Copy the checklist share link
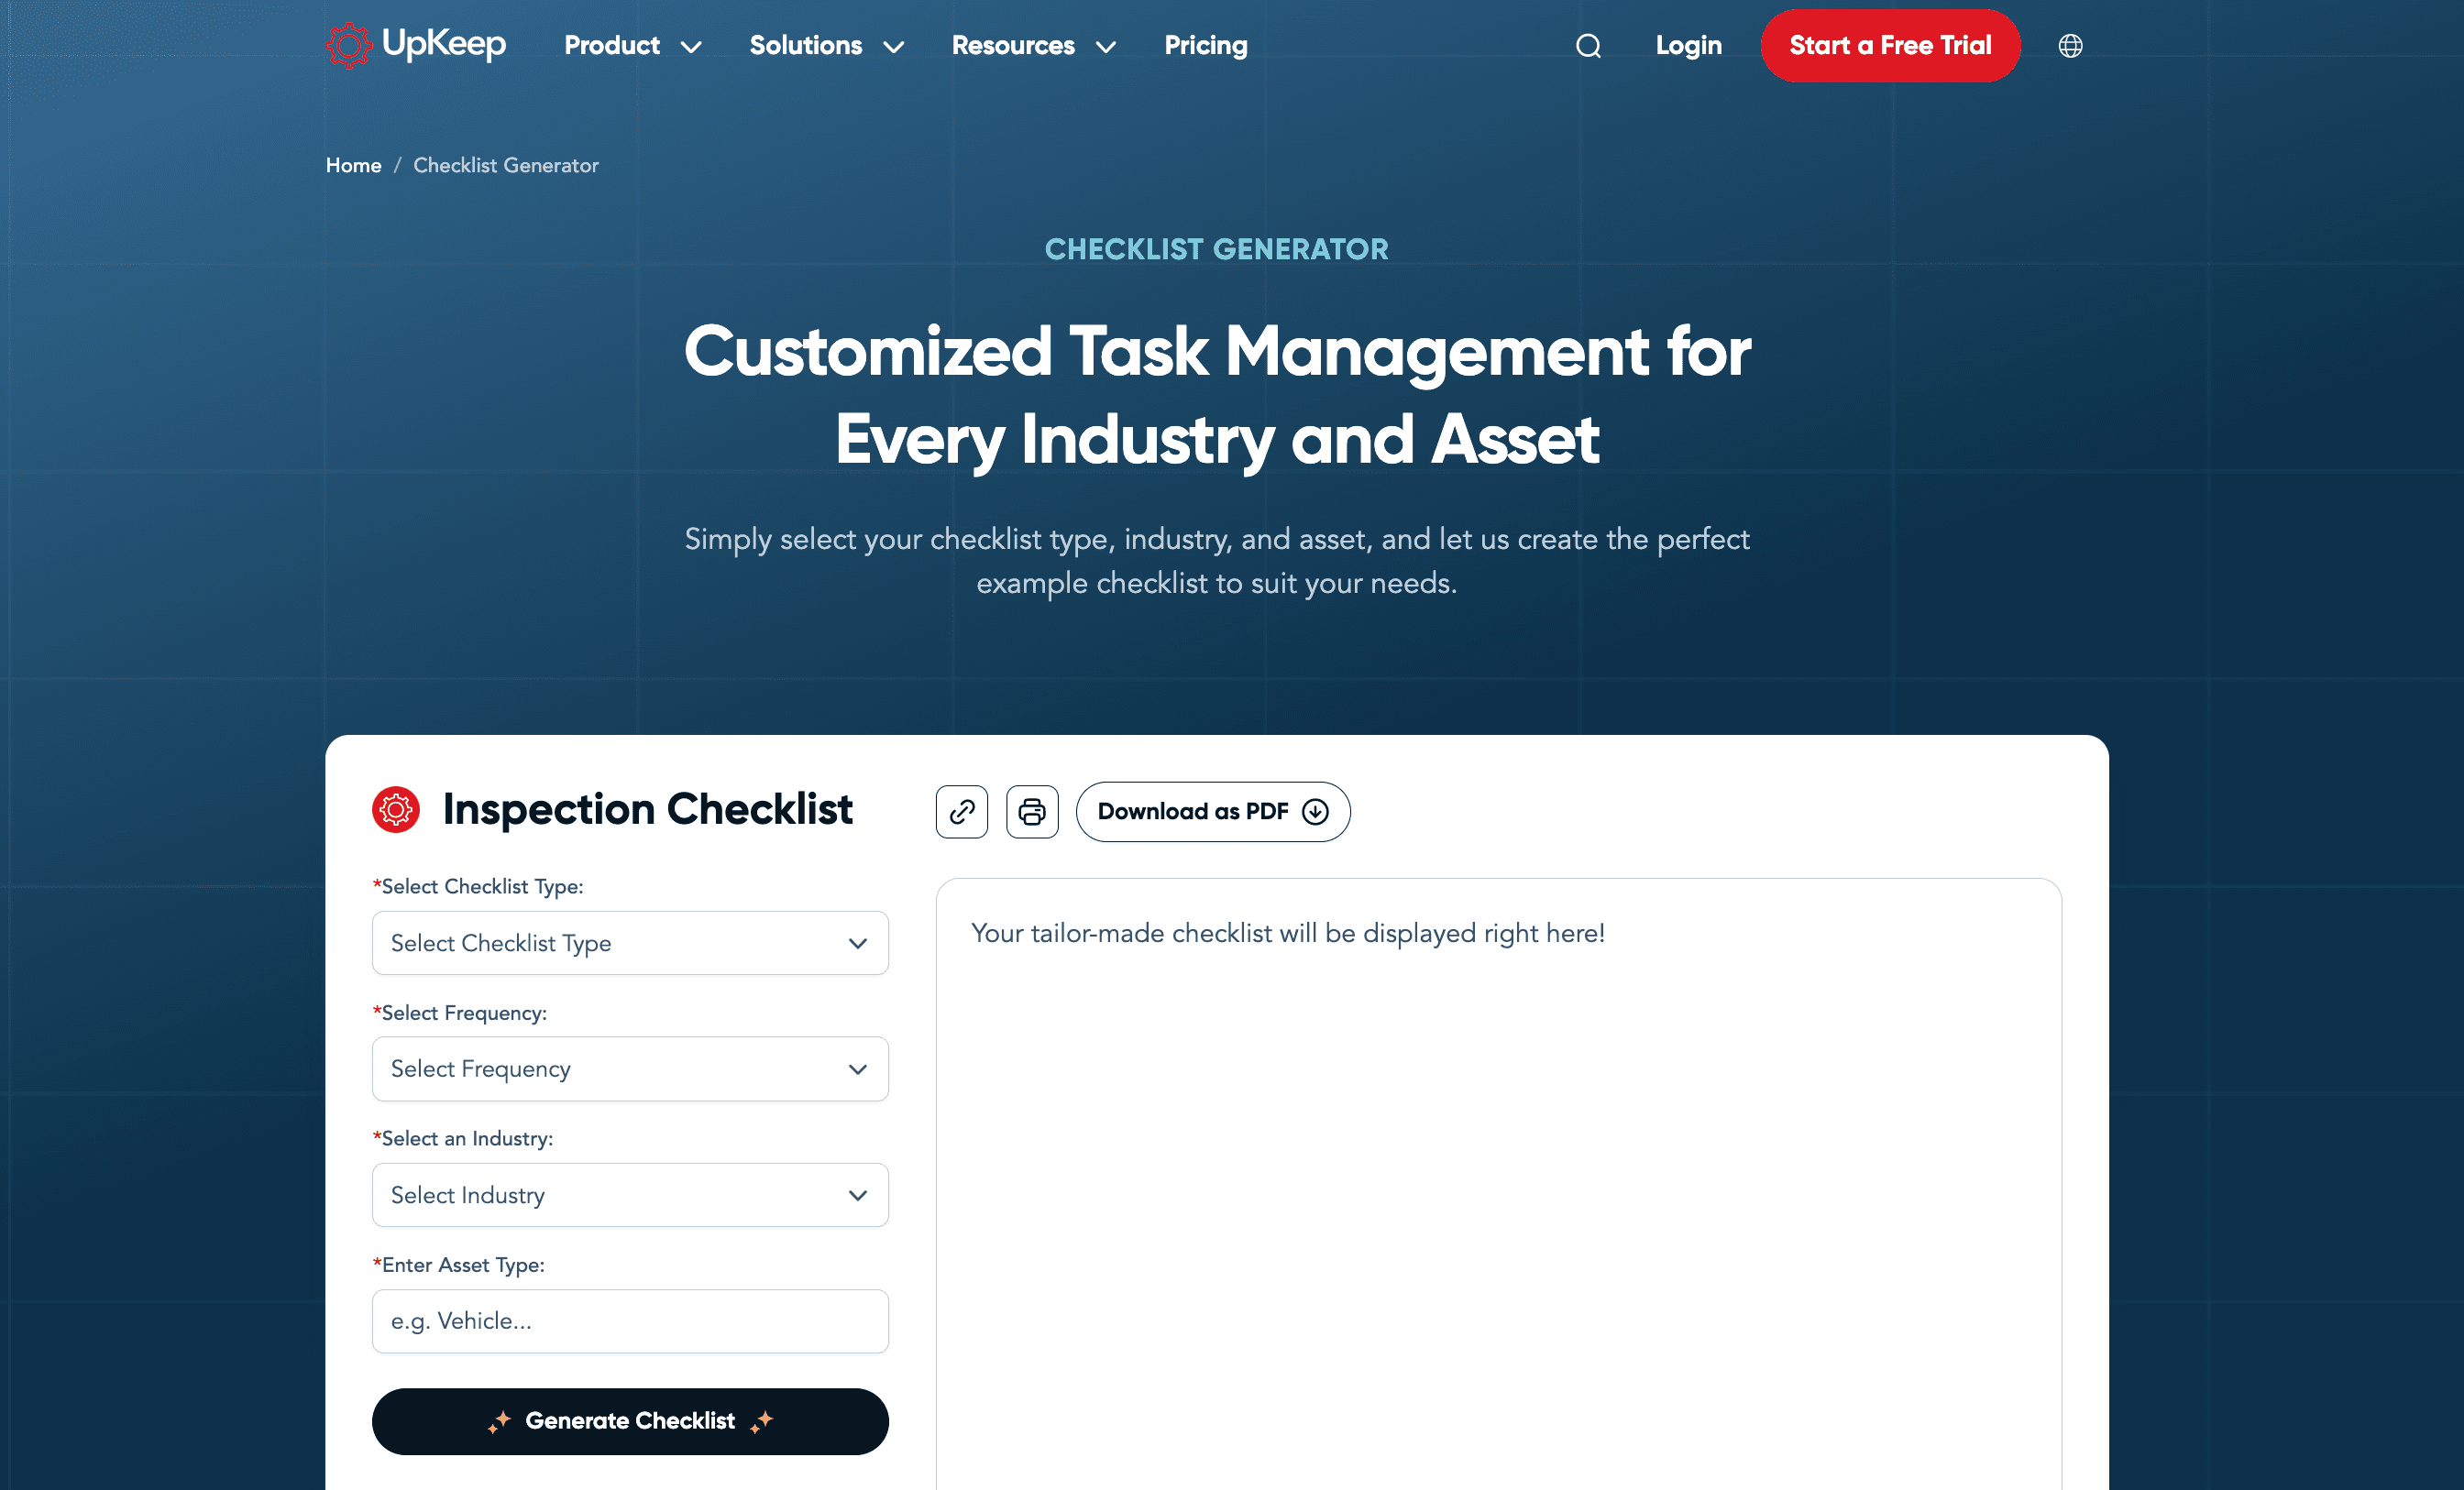The height and width of the screenshot is (1490, 2464). click(961, 811)
